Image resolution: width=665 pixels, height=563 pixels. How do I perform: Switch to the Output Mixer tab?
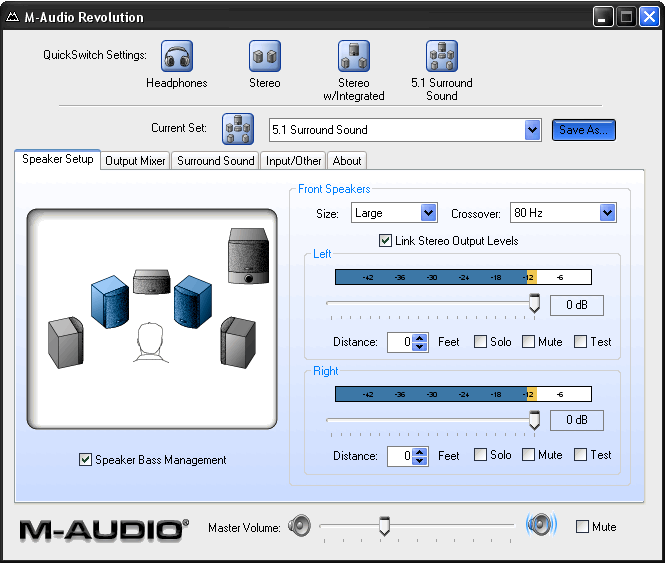(x=135, y=161)
